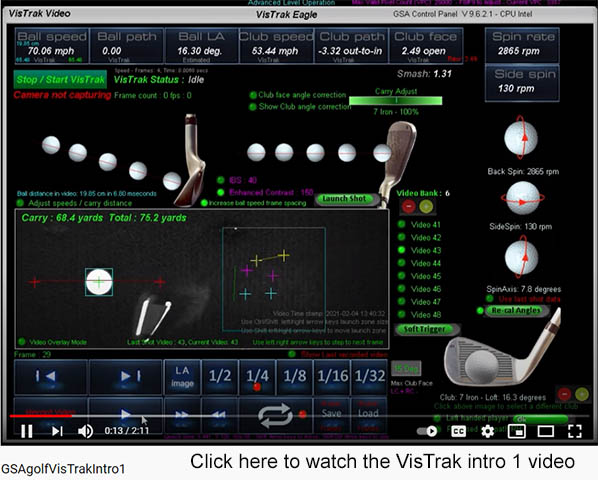Select 1/32 playback speed
The height and width of the screenshot is (480, 598).
coord(369,377)
